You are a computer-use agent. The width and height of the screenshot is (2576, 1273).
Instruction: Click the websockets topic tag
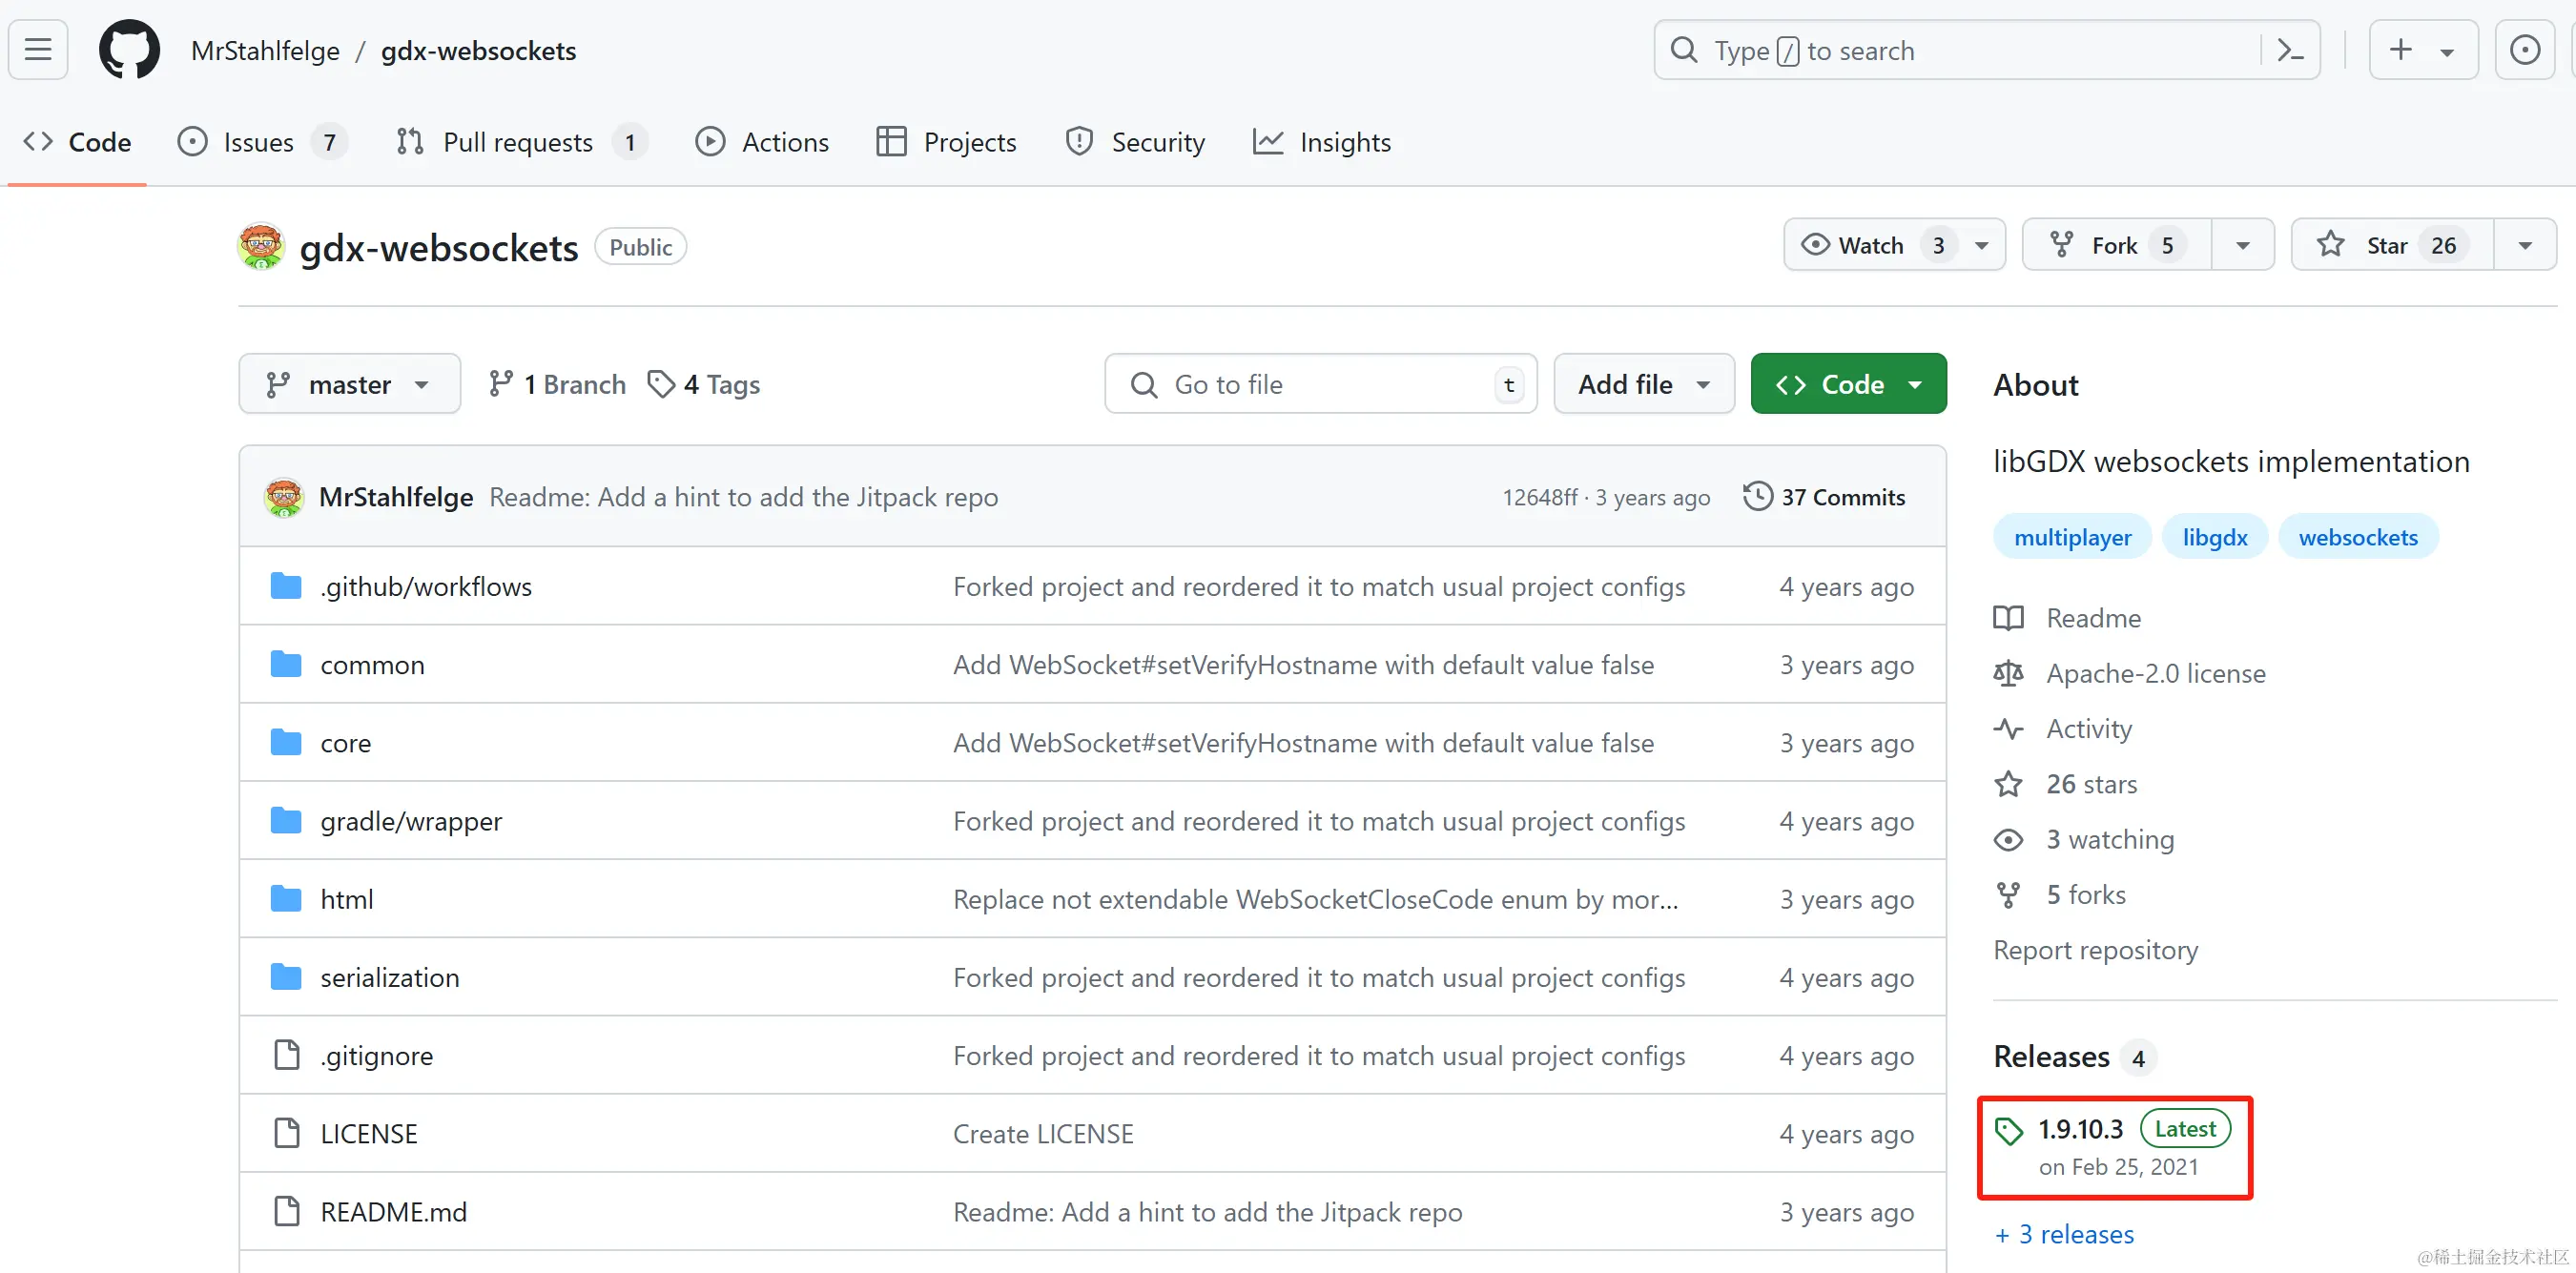tap(2358, 537)
